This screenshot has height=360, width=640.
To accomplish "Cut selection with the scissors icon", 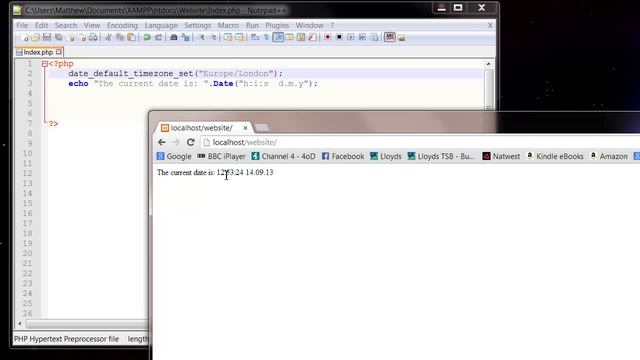I will point(108,38).
